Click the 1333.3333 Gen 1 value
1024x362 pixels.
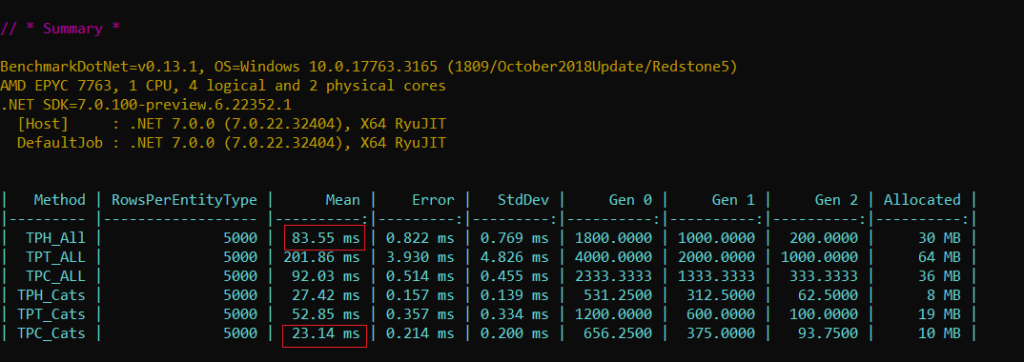click(x=716, y=276)
